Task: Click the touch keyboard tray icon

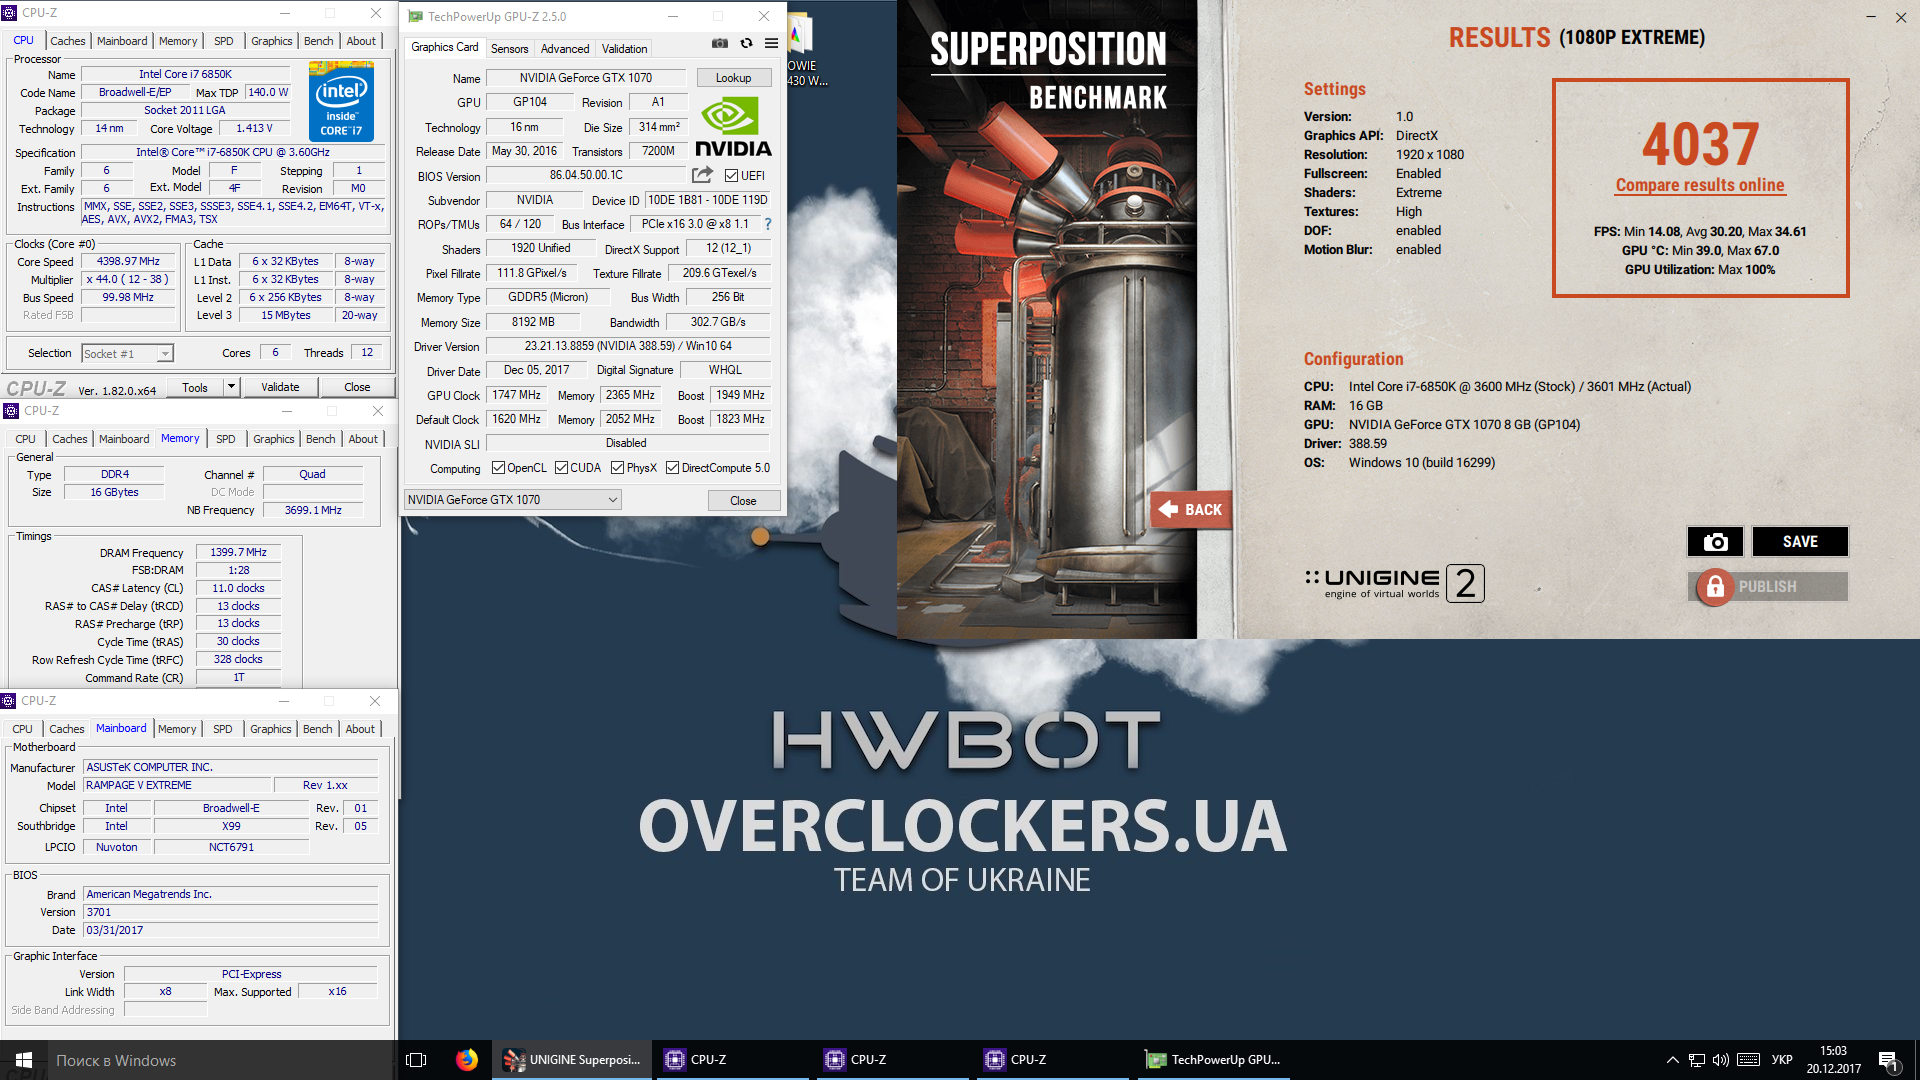Action: [1749, 1060]
